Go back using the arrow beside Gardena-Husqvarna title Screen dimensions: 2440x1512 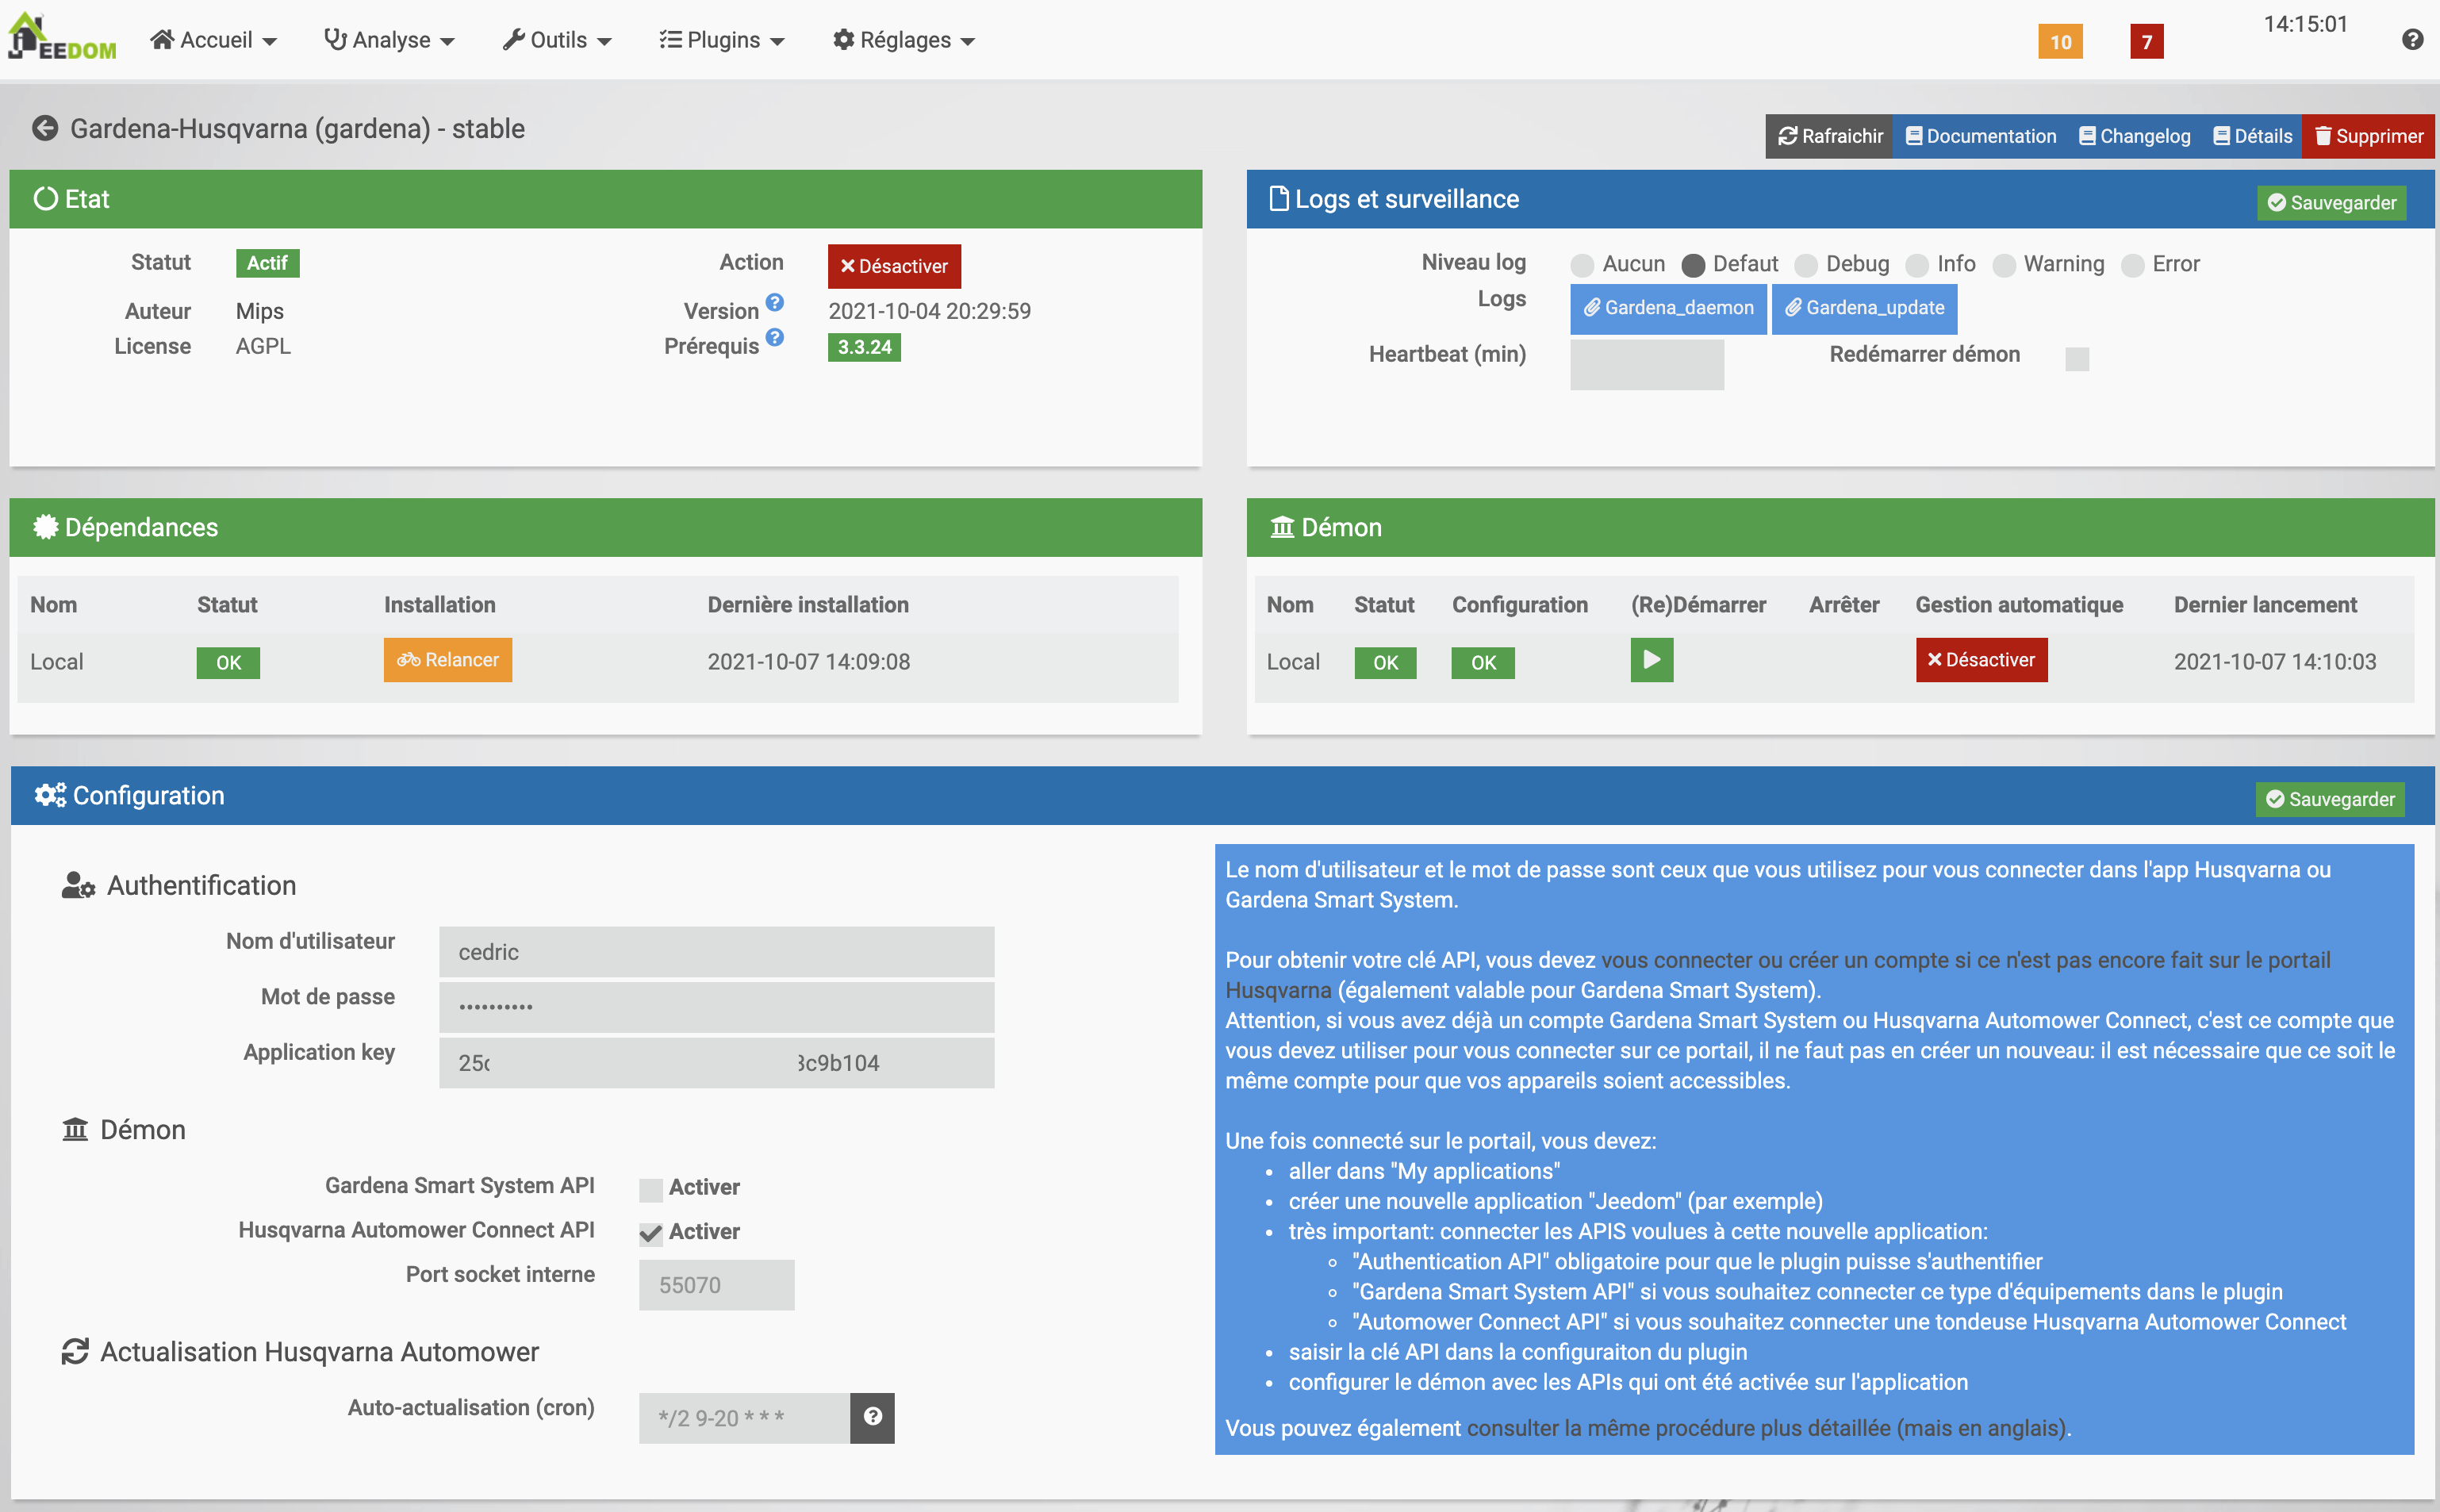coord(45,128)
